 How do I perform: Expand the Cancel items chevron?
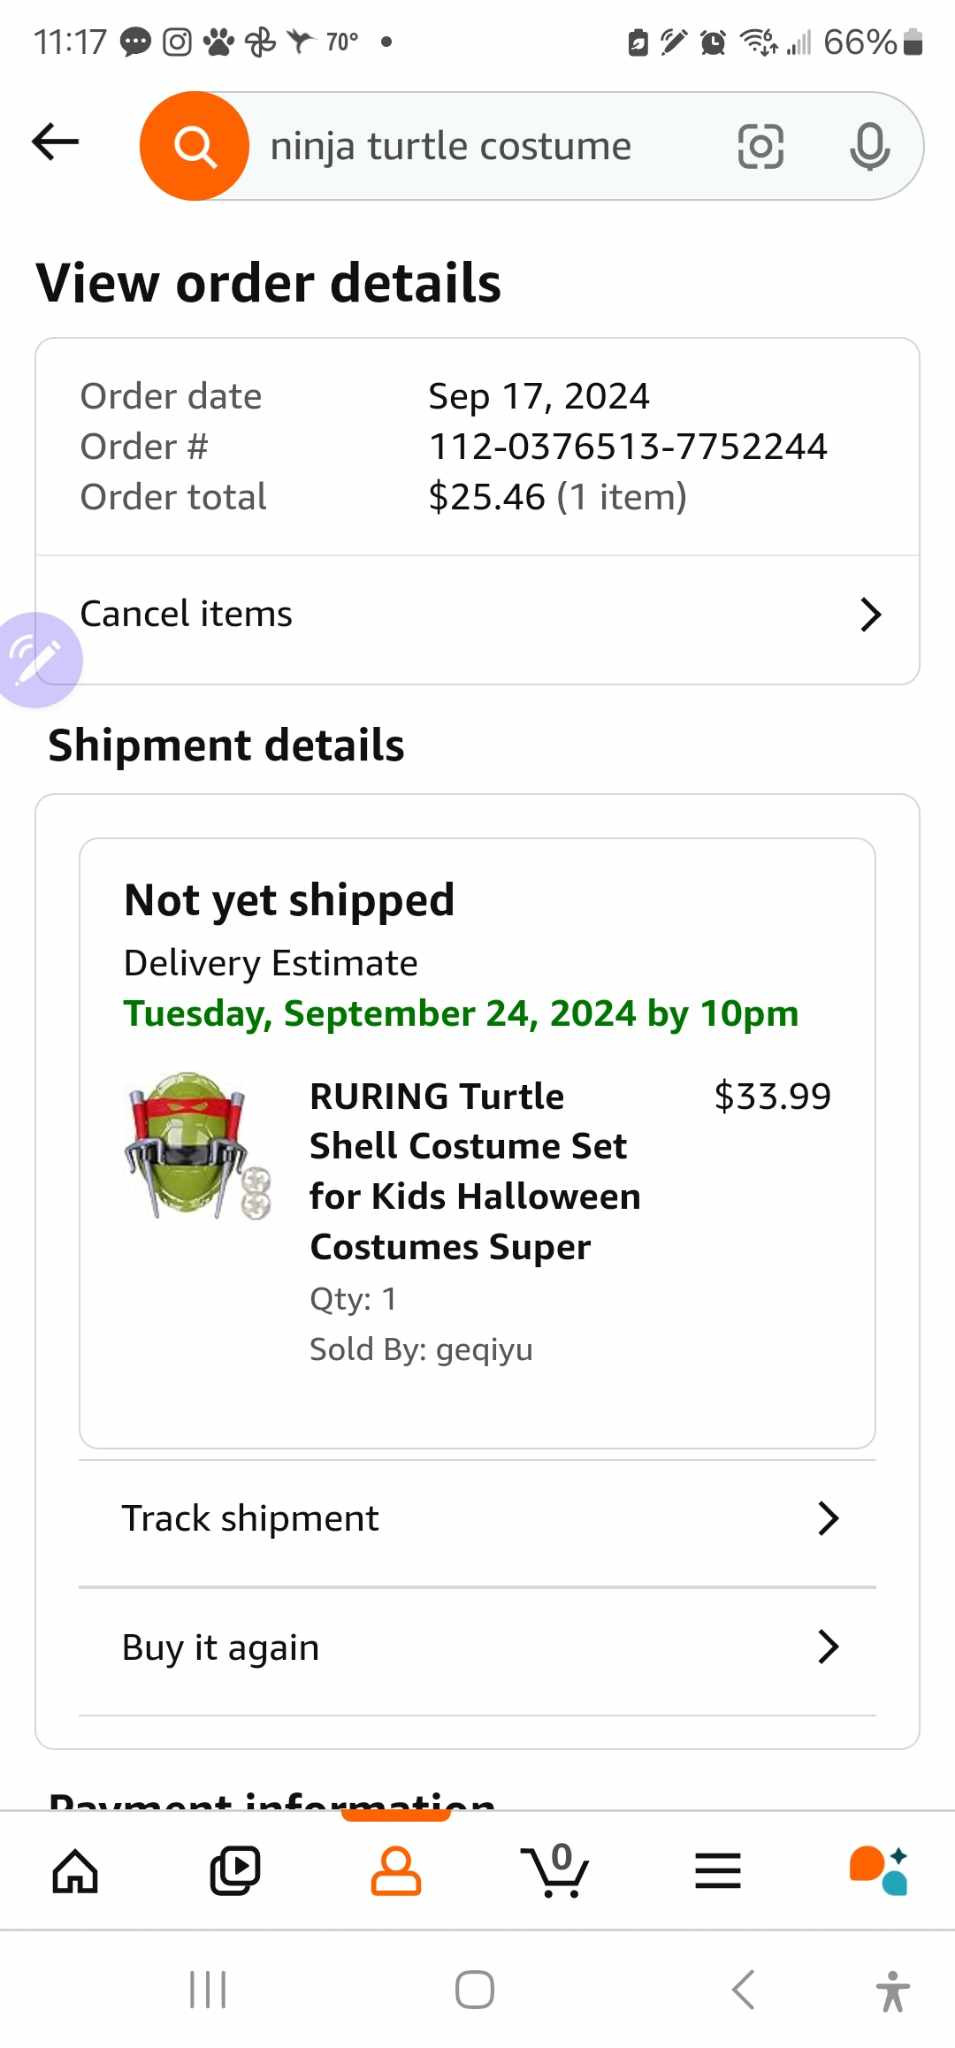pyautogui.click(x=870, y=615)
